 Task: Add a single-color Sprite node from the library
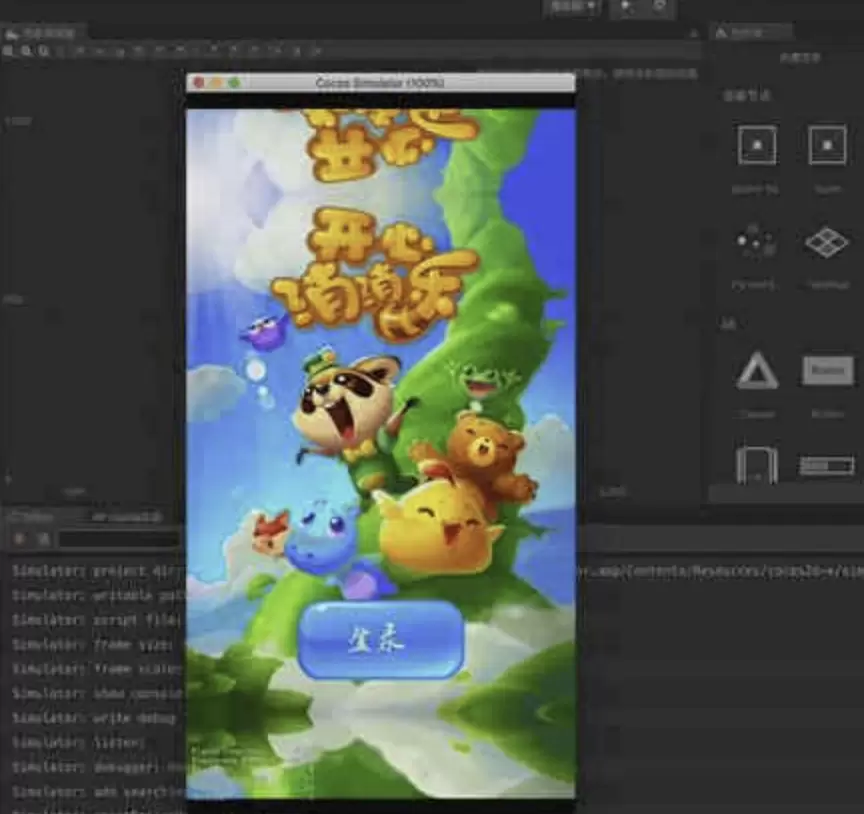coord(757,145)
